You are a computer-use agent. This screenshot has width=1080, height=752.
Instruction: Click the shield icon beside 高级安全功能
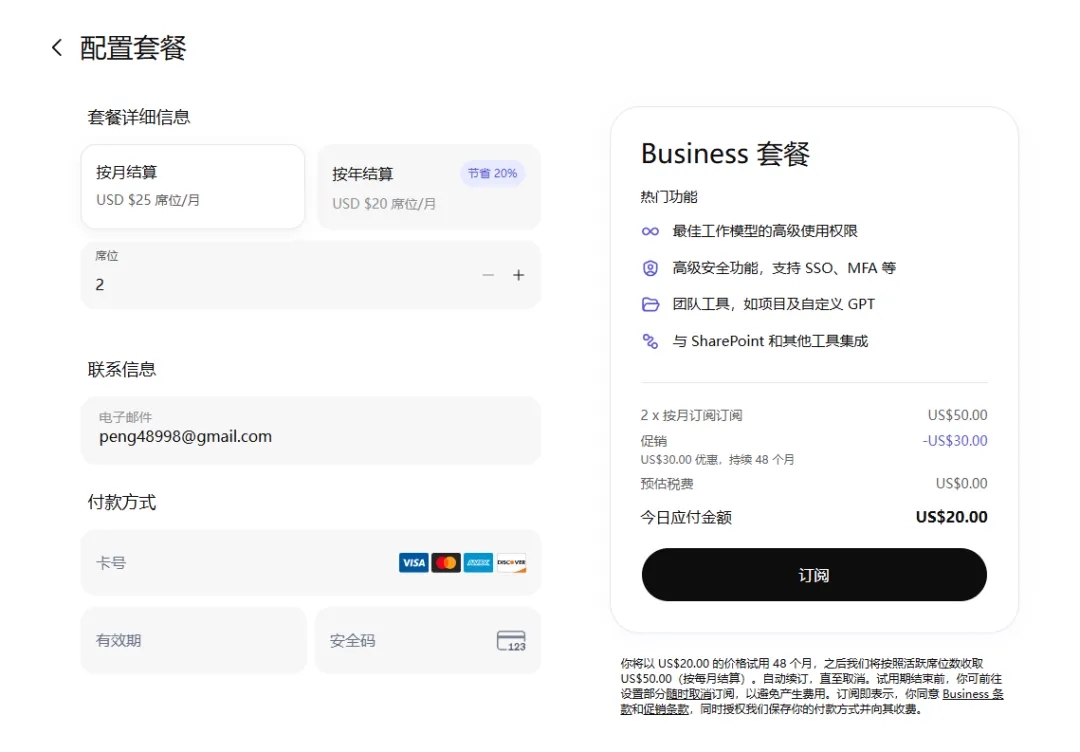pyautogui.click(x=650, y=268)
